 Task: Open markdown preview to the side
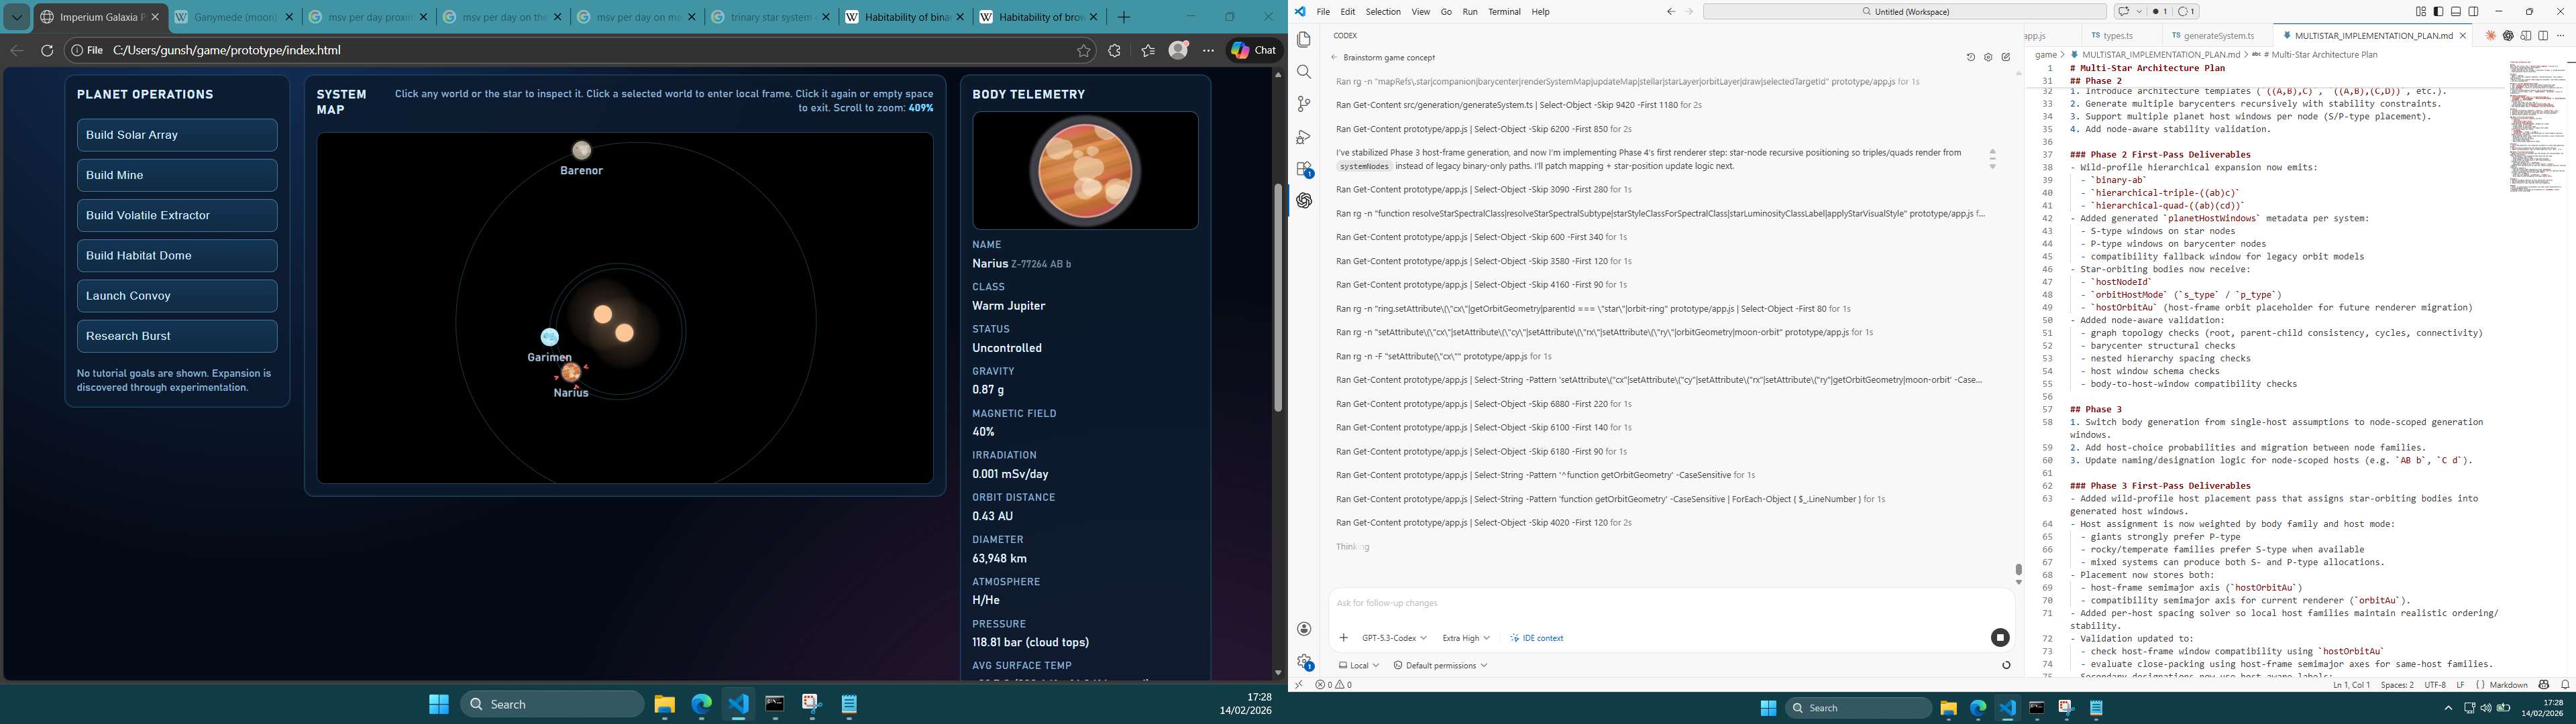click(2525, 36)
